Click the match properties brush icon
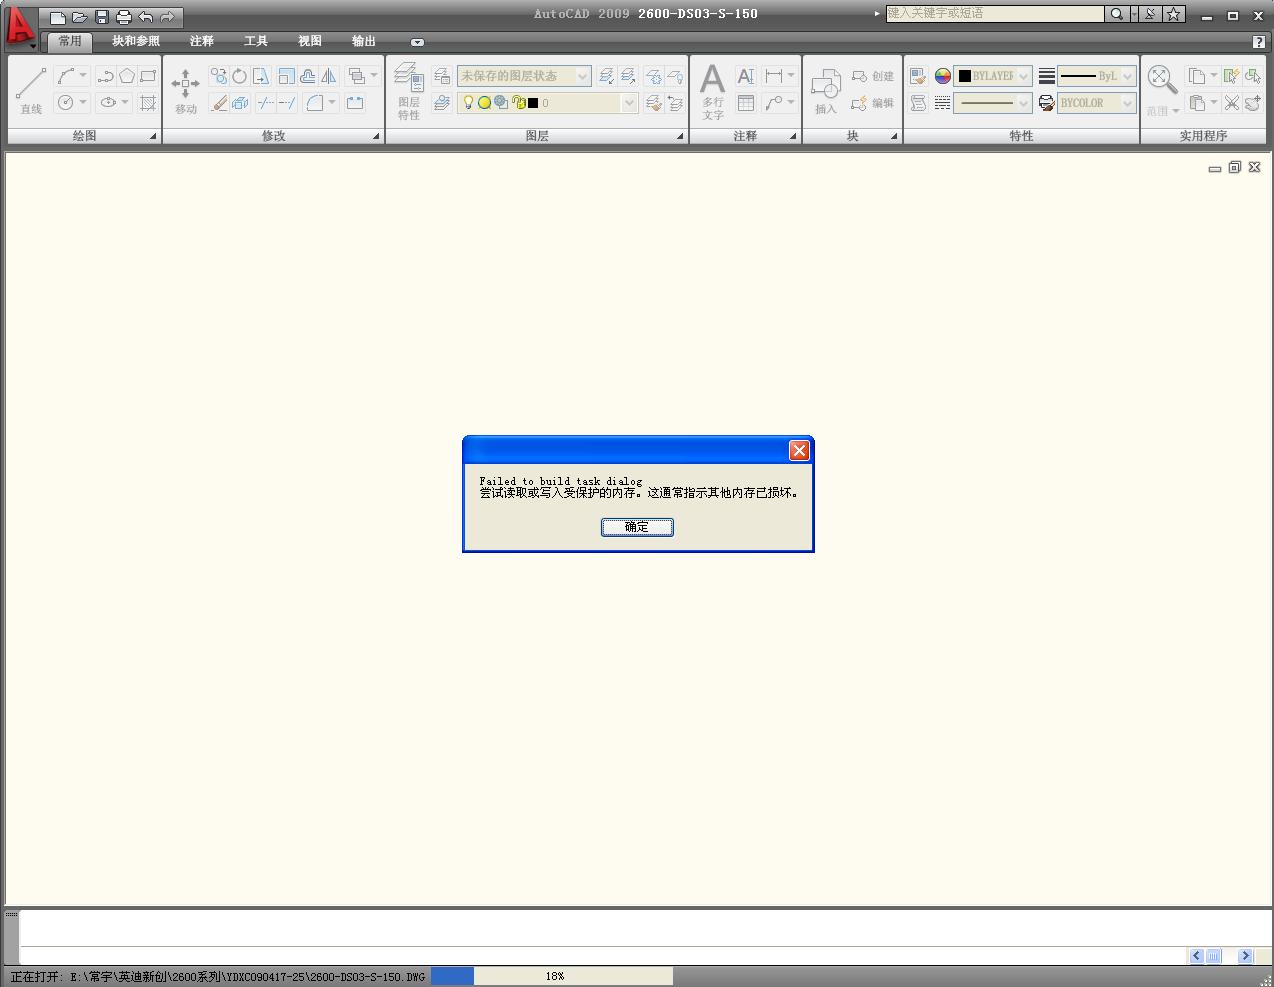Image resolution: width=1274 pixels, height=987 pixels. tap(918, 76)
